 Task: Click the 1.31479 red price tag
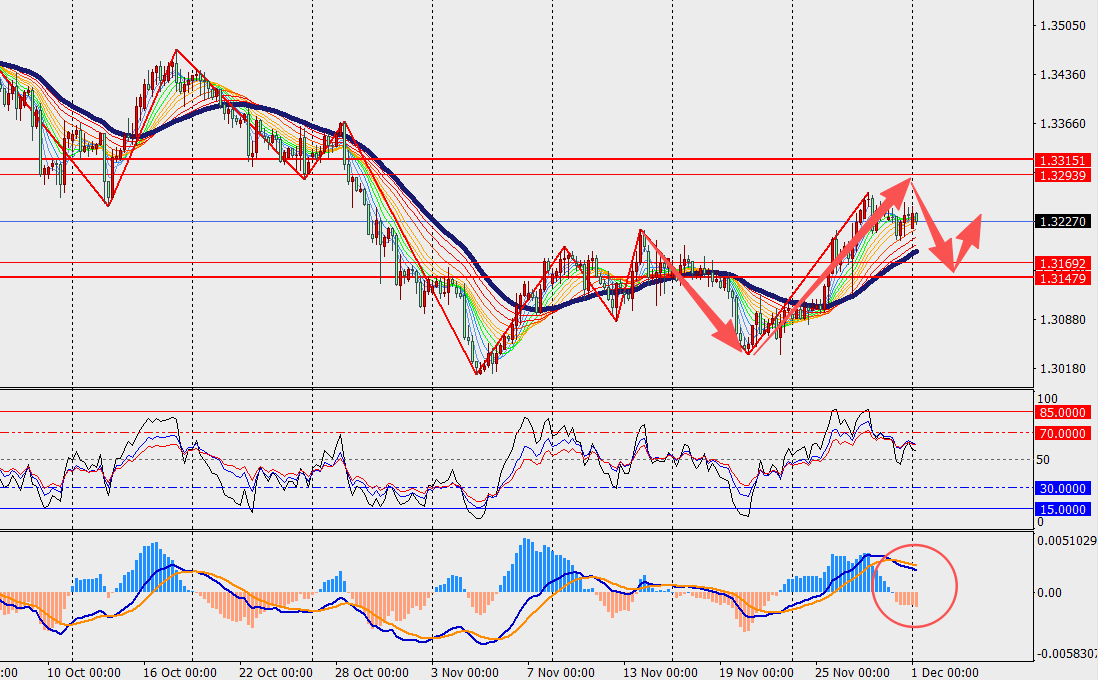tap(1062, 278)
